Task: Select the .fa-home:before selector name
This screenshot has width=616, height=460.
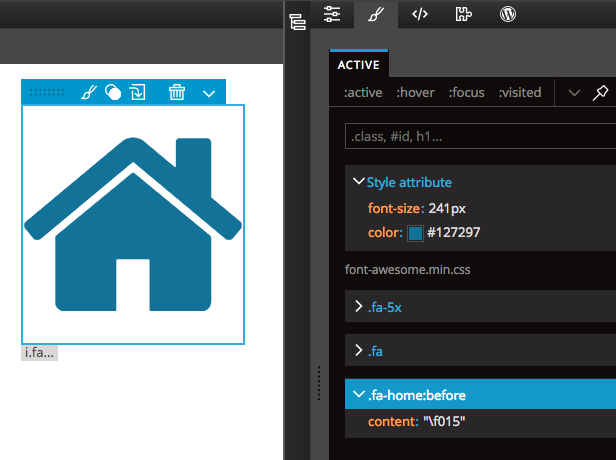Action: [417, 395]
